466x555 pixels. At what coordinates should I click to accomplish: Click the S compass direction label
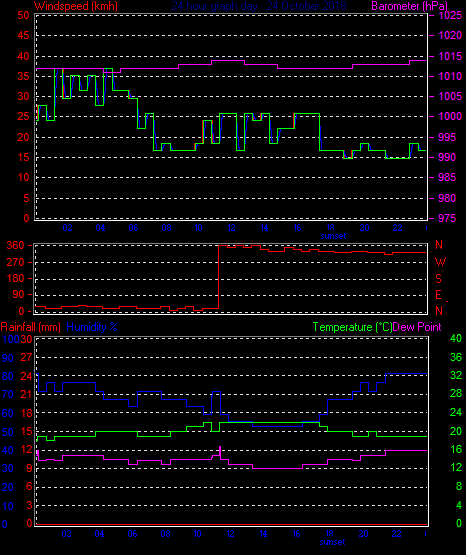click(439, 279)
